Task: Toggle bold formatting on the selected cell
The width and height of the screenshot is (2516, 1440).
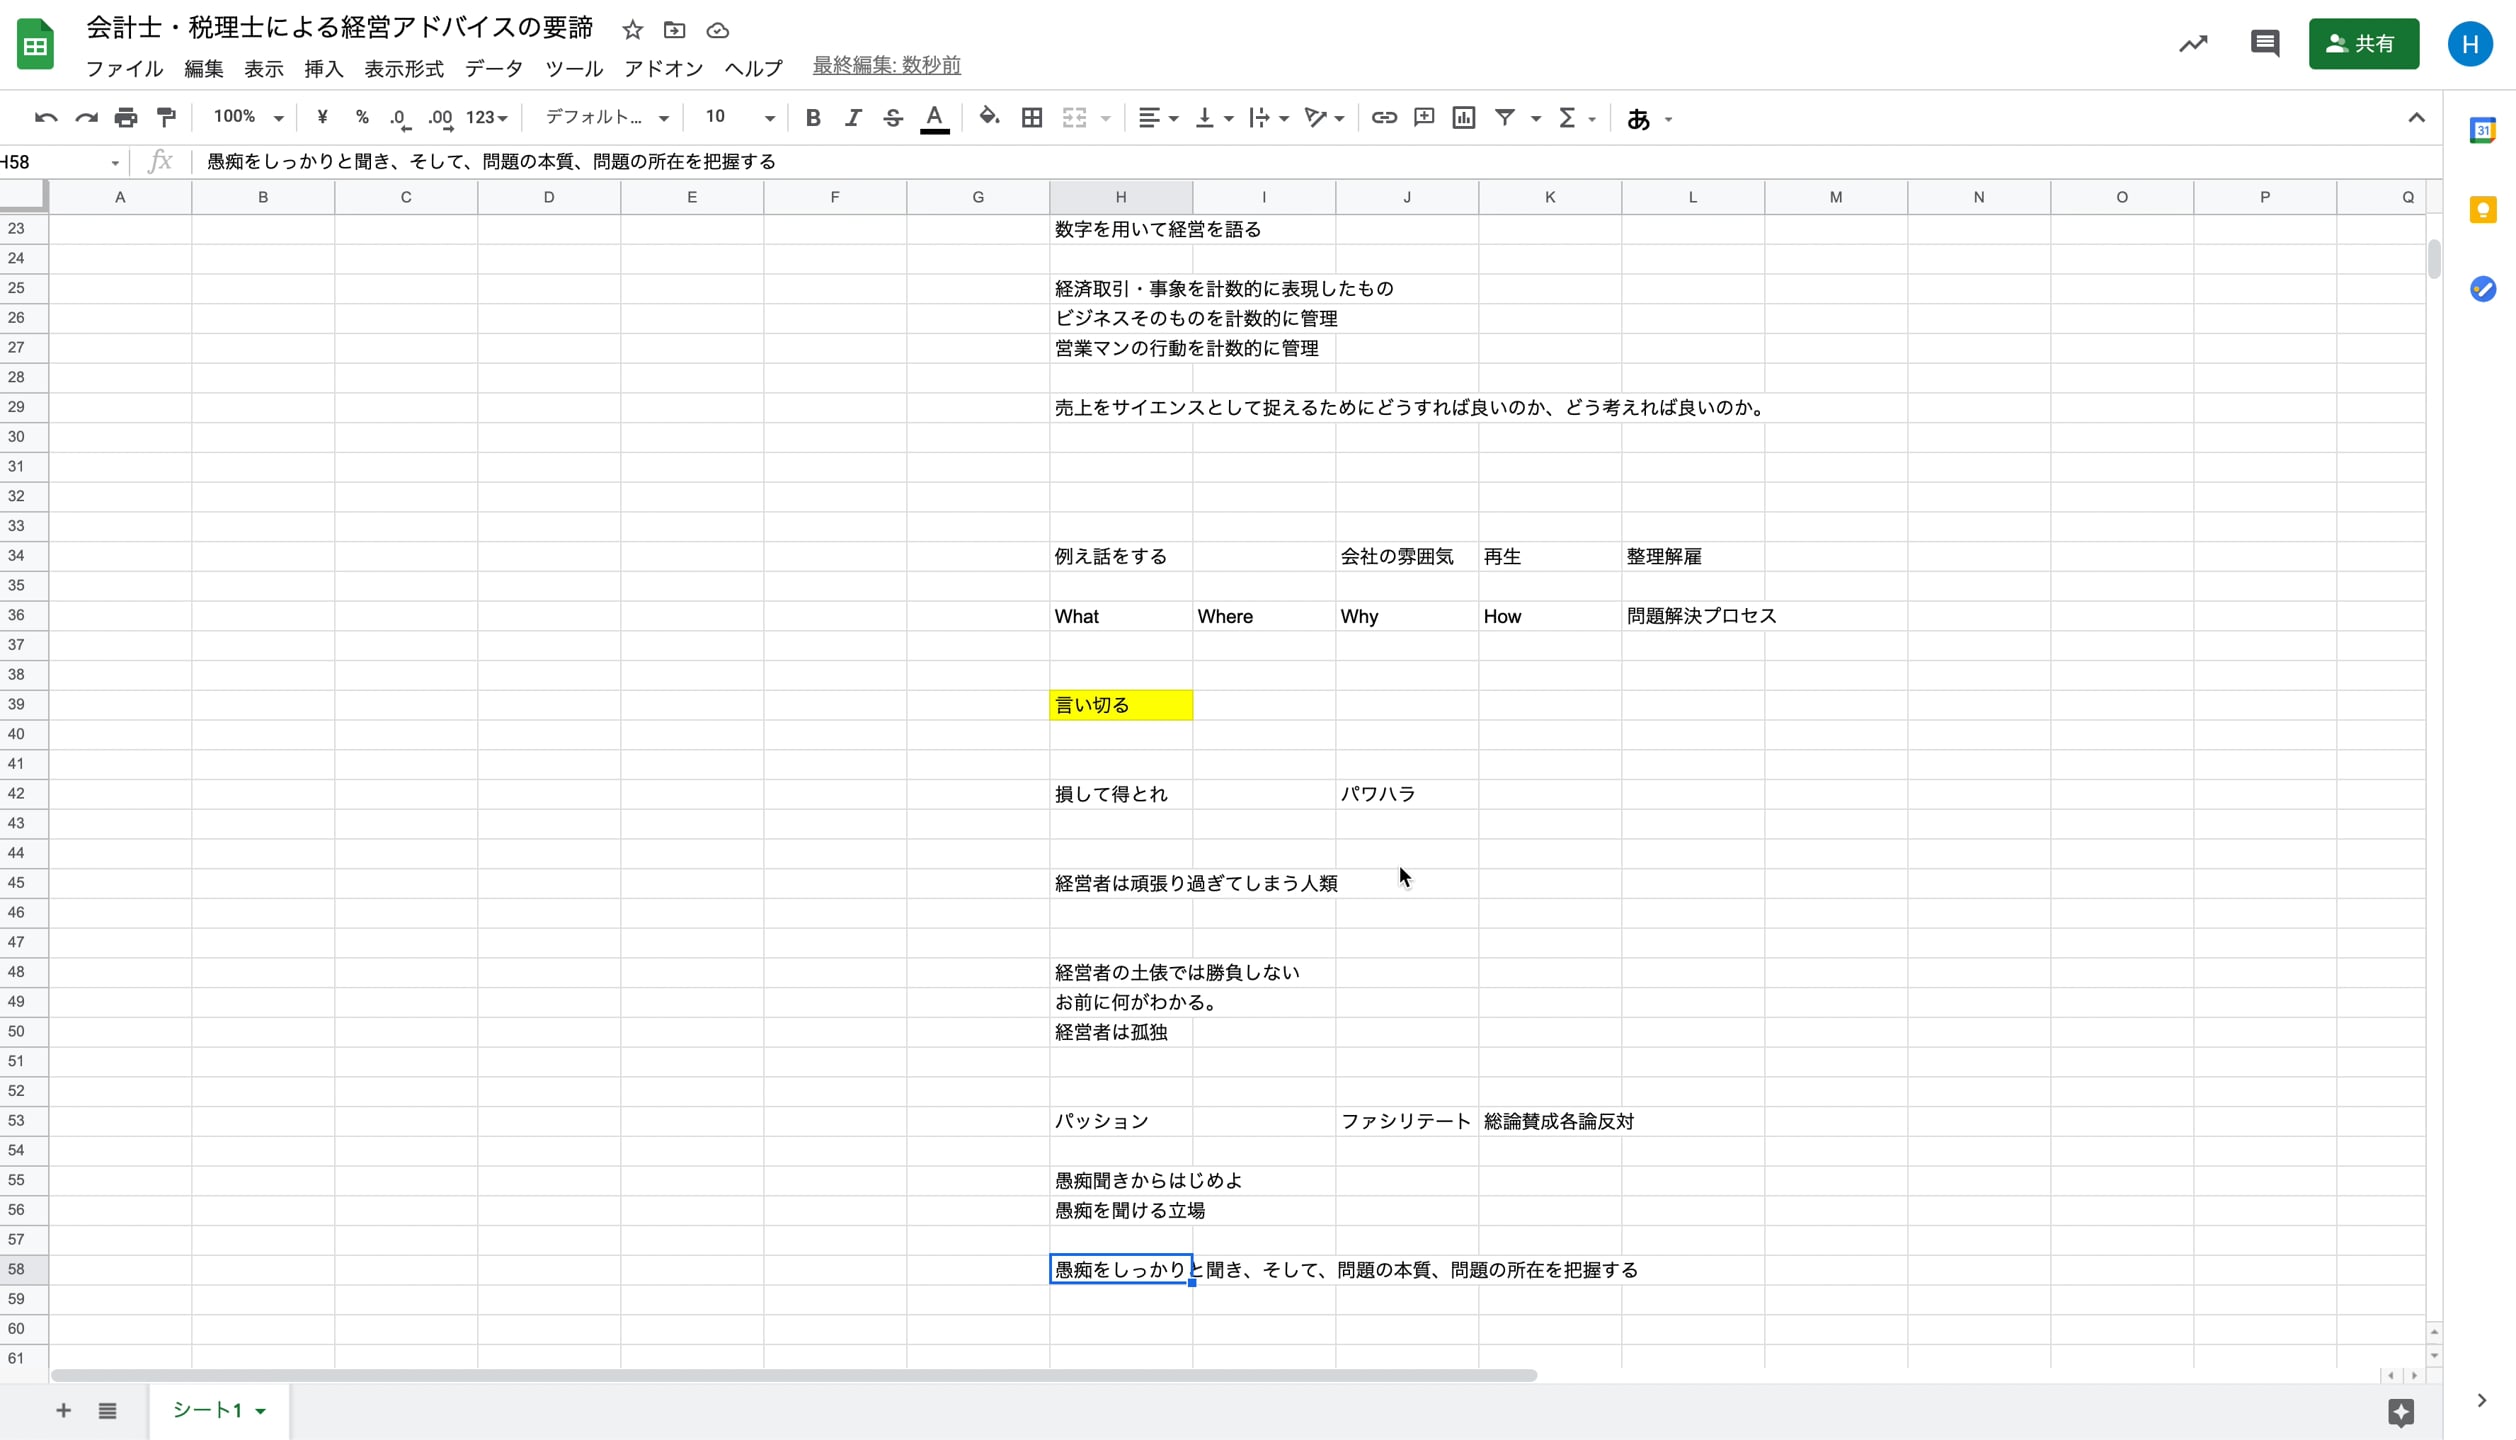Action: click(x=812, y=117)
